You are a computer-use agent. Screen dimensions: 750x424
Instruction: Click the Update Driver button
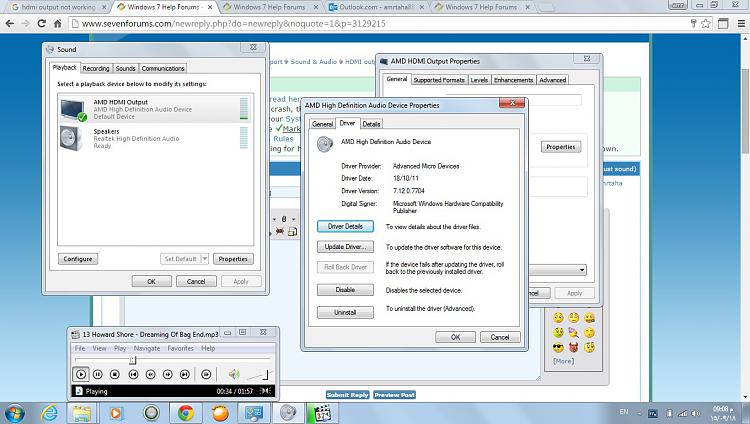[345, 247]
